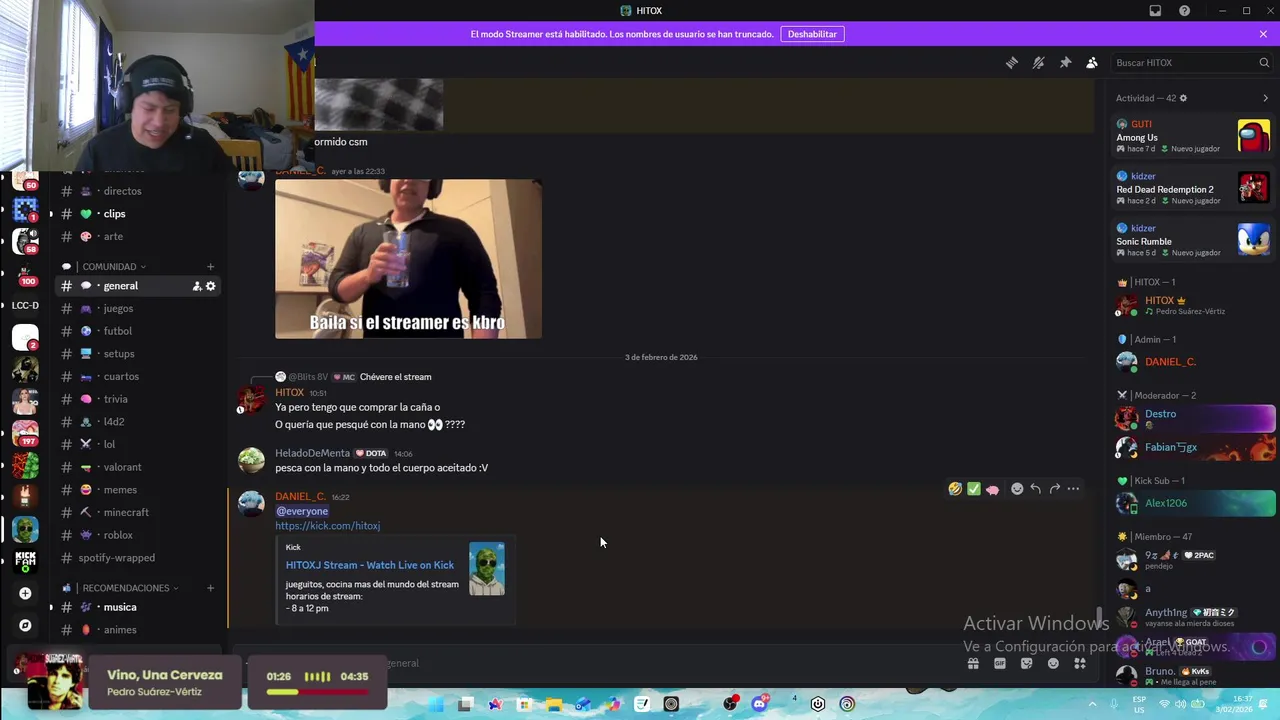
Task: Open more options three dots on message
Action: click(x=1073, y=489)
